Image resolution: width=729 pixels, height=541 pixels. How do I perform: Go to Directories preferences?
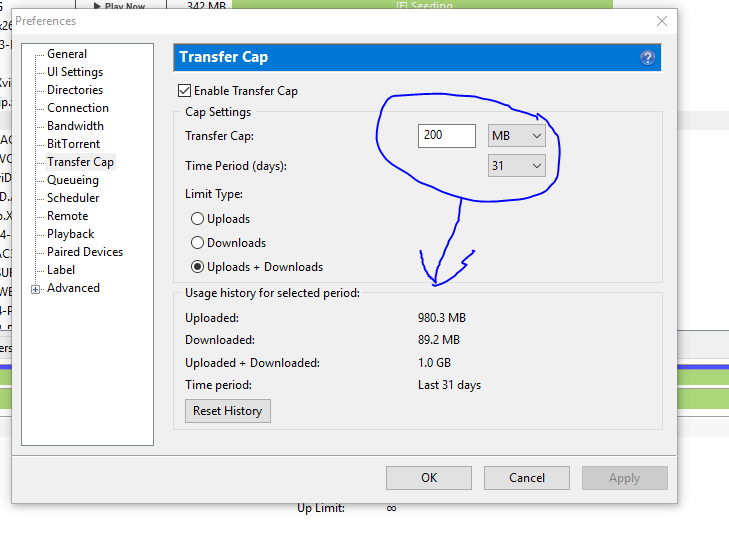pos(75,90)
